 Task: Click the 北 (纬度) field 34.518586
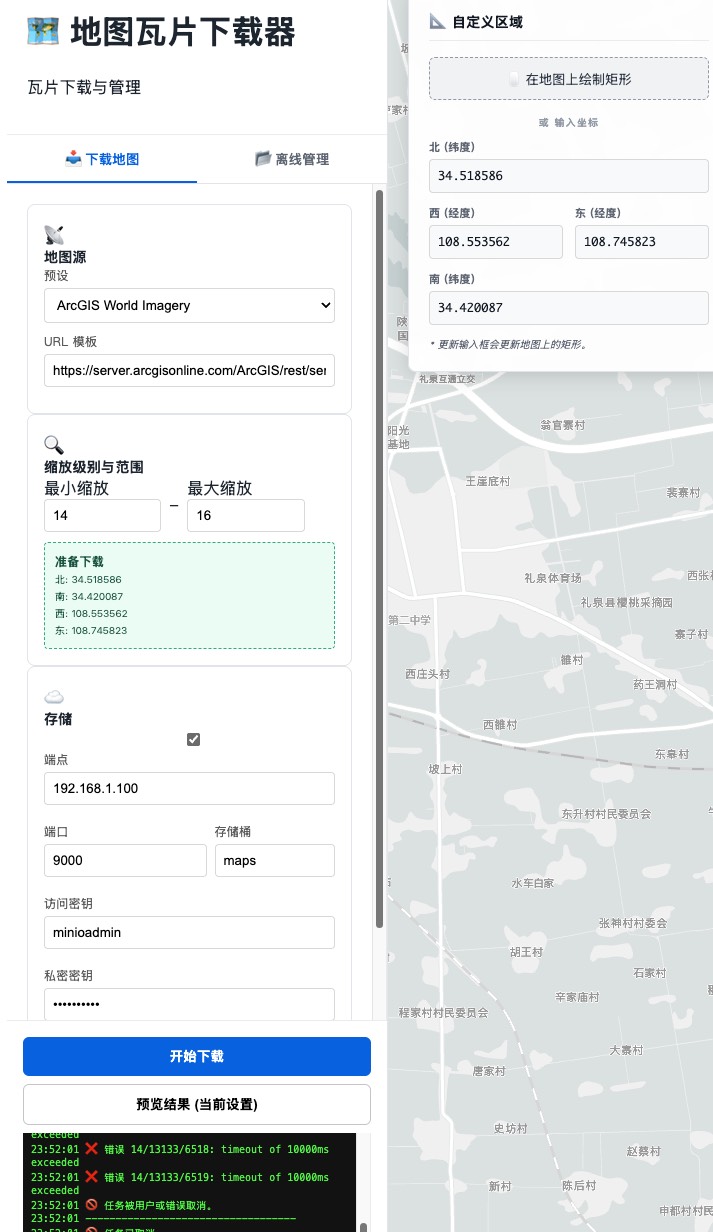(x=569, y=176)
